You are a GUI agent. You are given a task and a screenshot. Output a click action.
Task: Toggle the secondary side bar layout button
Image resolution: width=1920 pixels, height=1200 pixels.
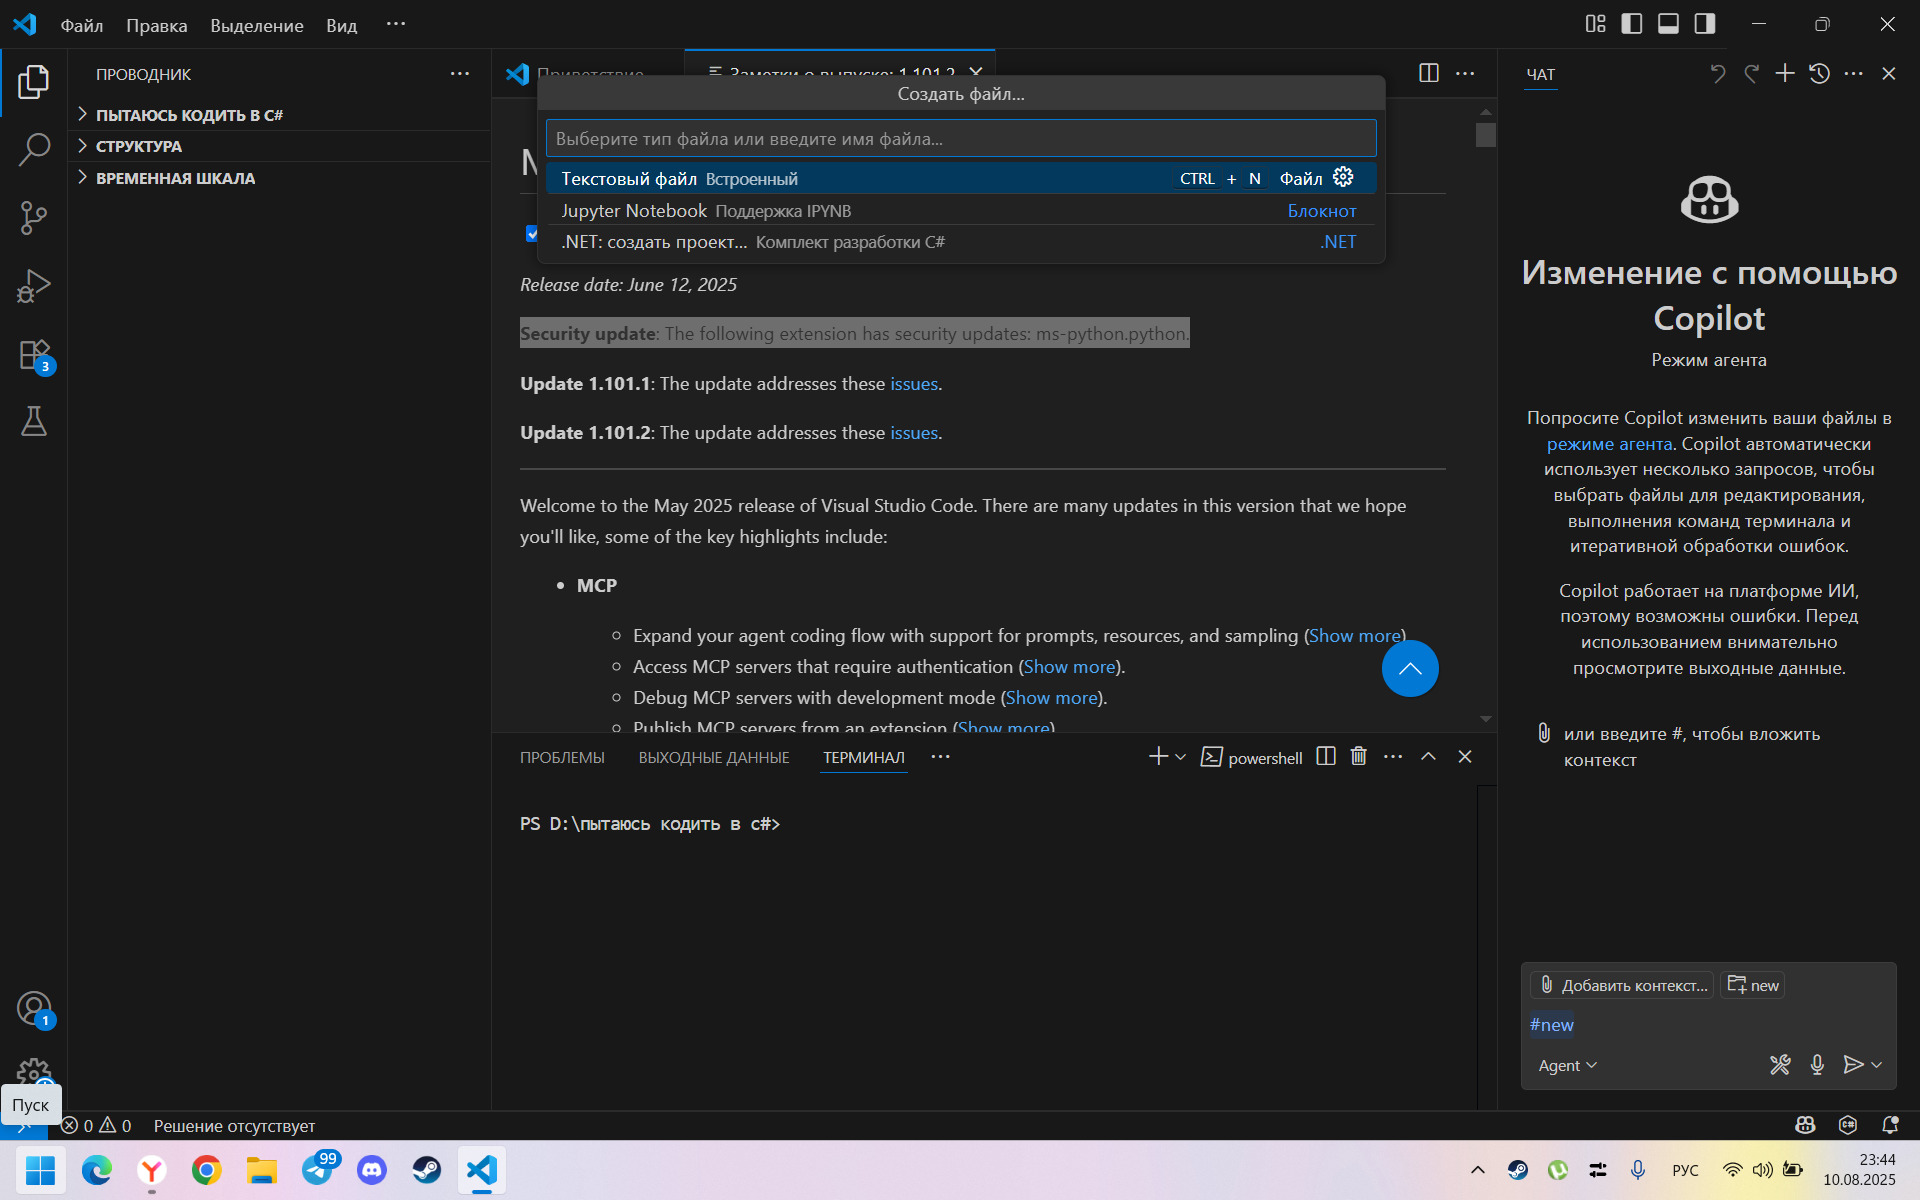tap(1705, 24)
